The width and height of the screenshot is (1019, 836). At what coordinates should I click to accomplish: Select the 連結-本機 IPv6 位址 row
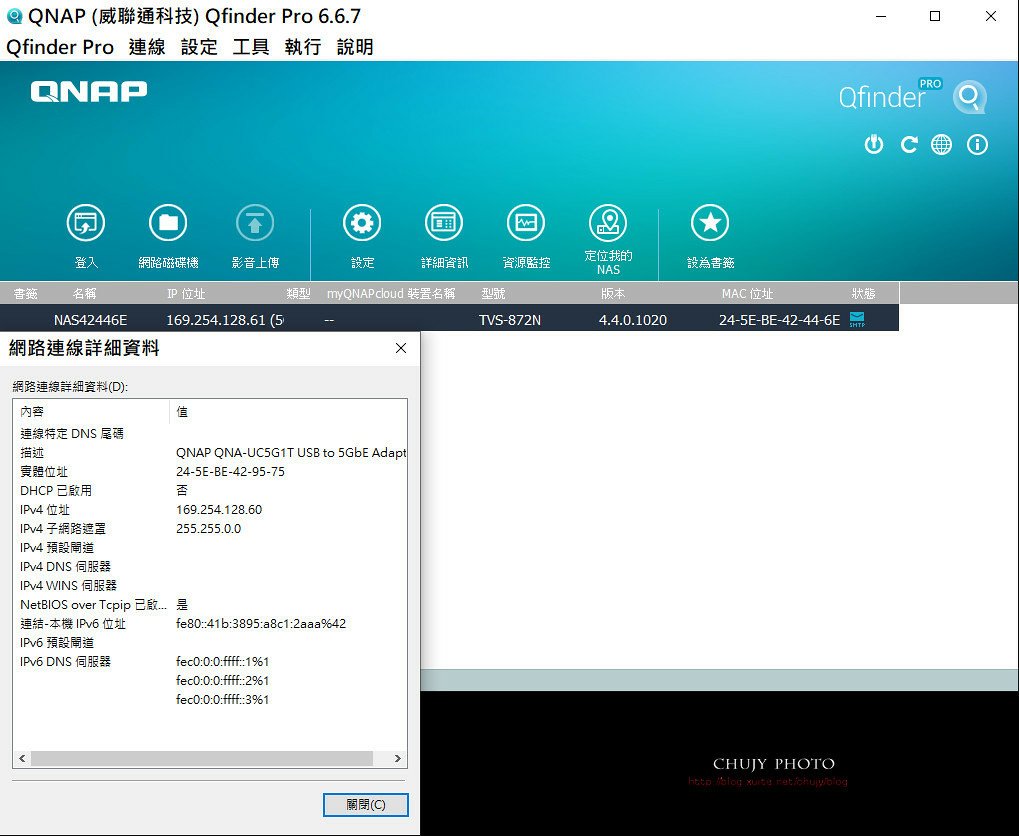[210, 623]
